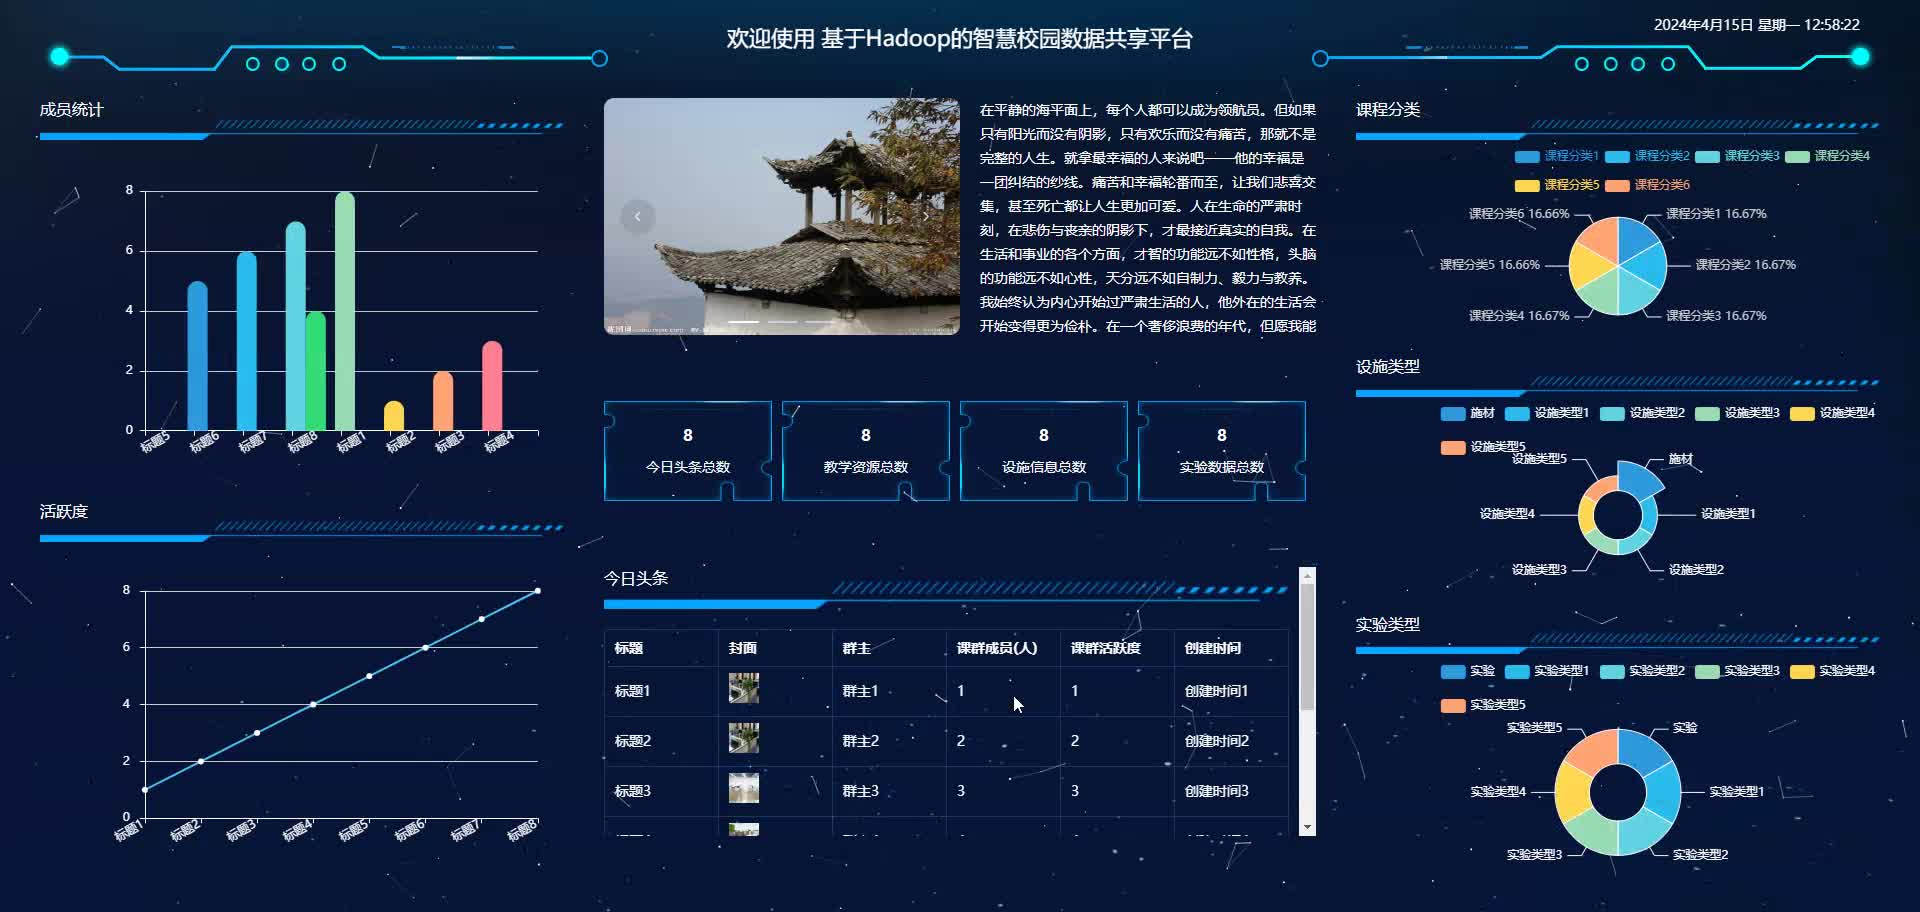1920x912 pixels.
Task: Click the pavilion carousel photo
Action: [x=782, y=216]
